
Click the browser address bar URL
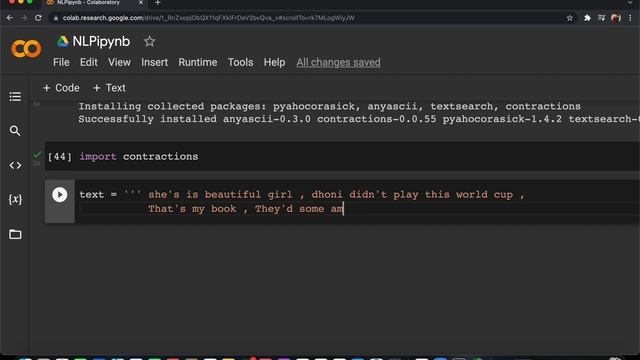208,18
